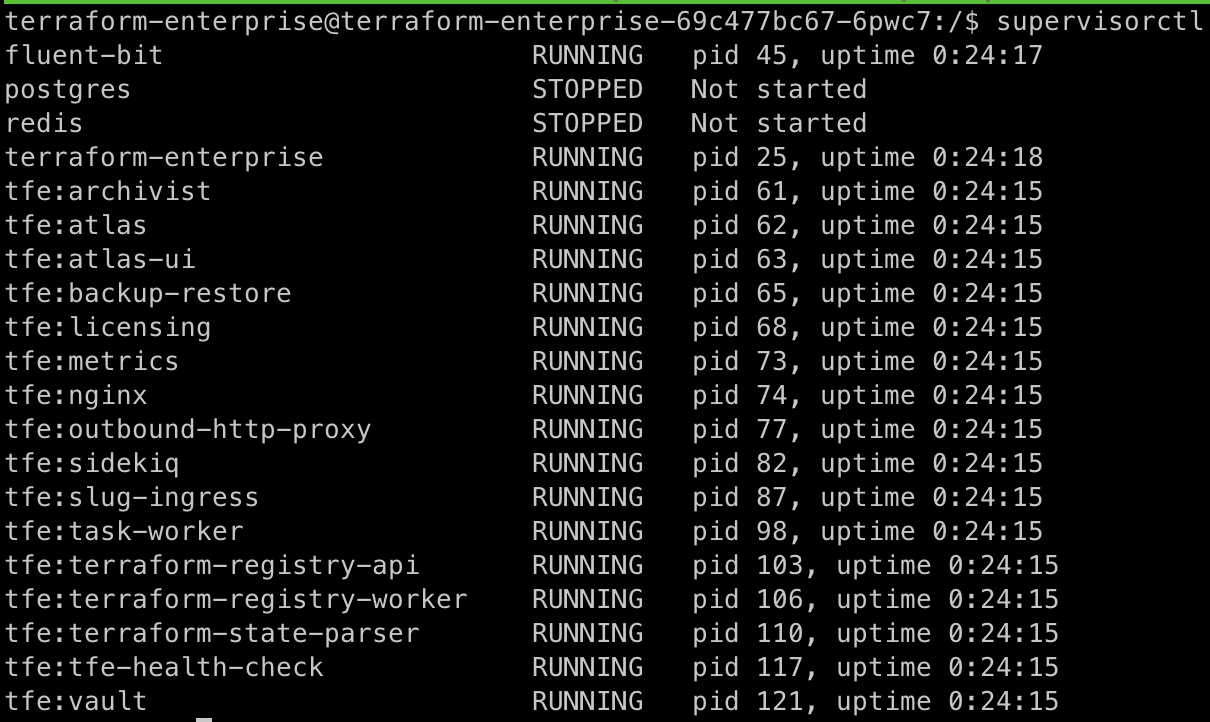This screenshot has height=722, width=1210.
Task: Click the tfe:terraform-registry-api process name
Action: click(212, 565)
